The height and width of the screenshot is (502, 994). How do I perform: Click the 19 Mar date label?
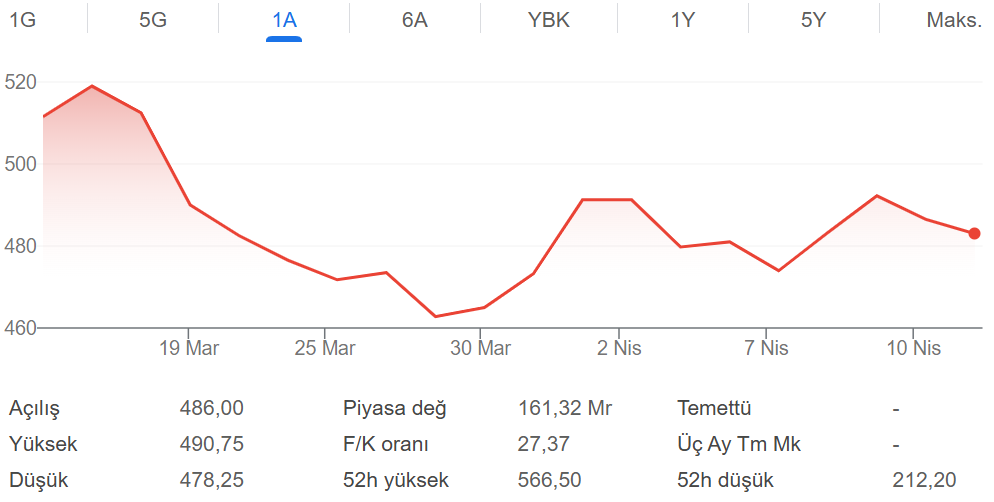[x=189, y=348]
